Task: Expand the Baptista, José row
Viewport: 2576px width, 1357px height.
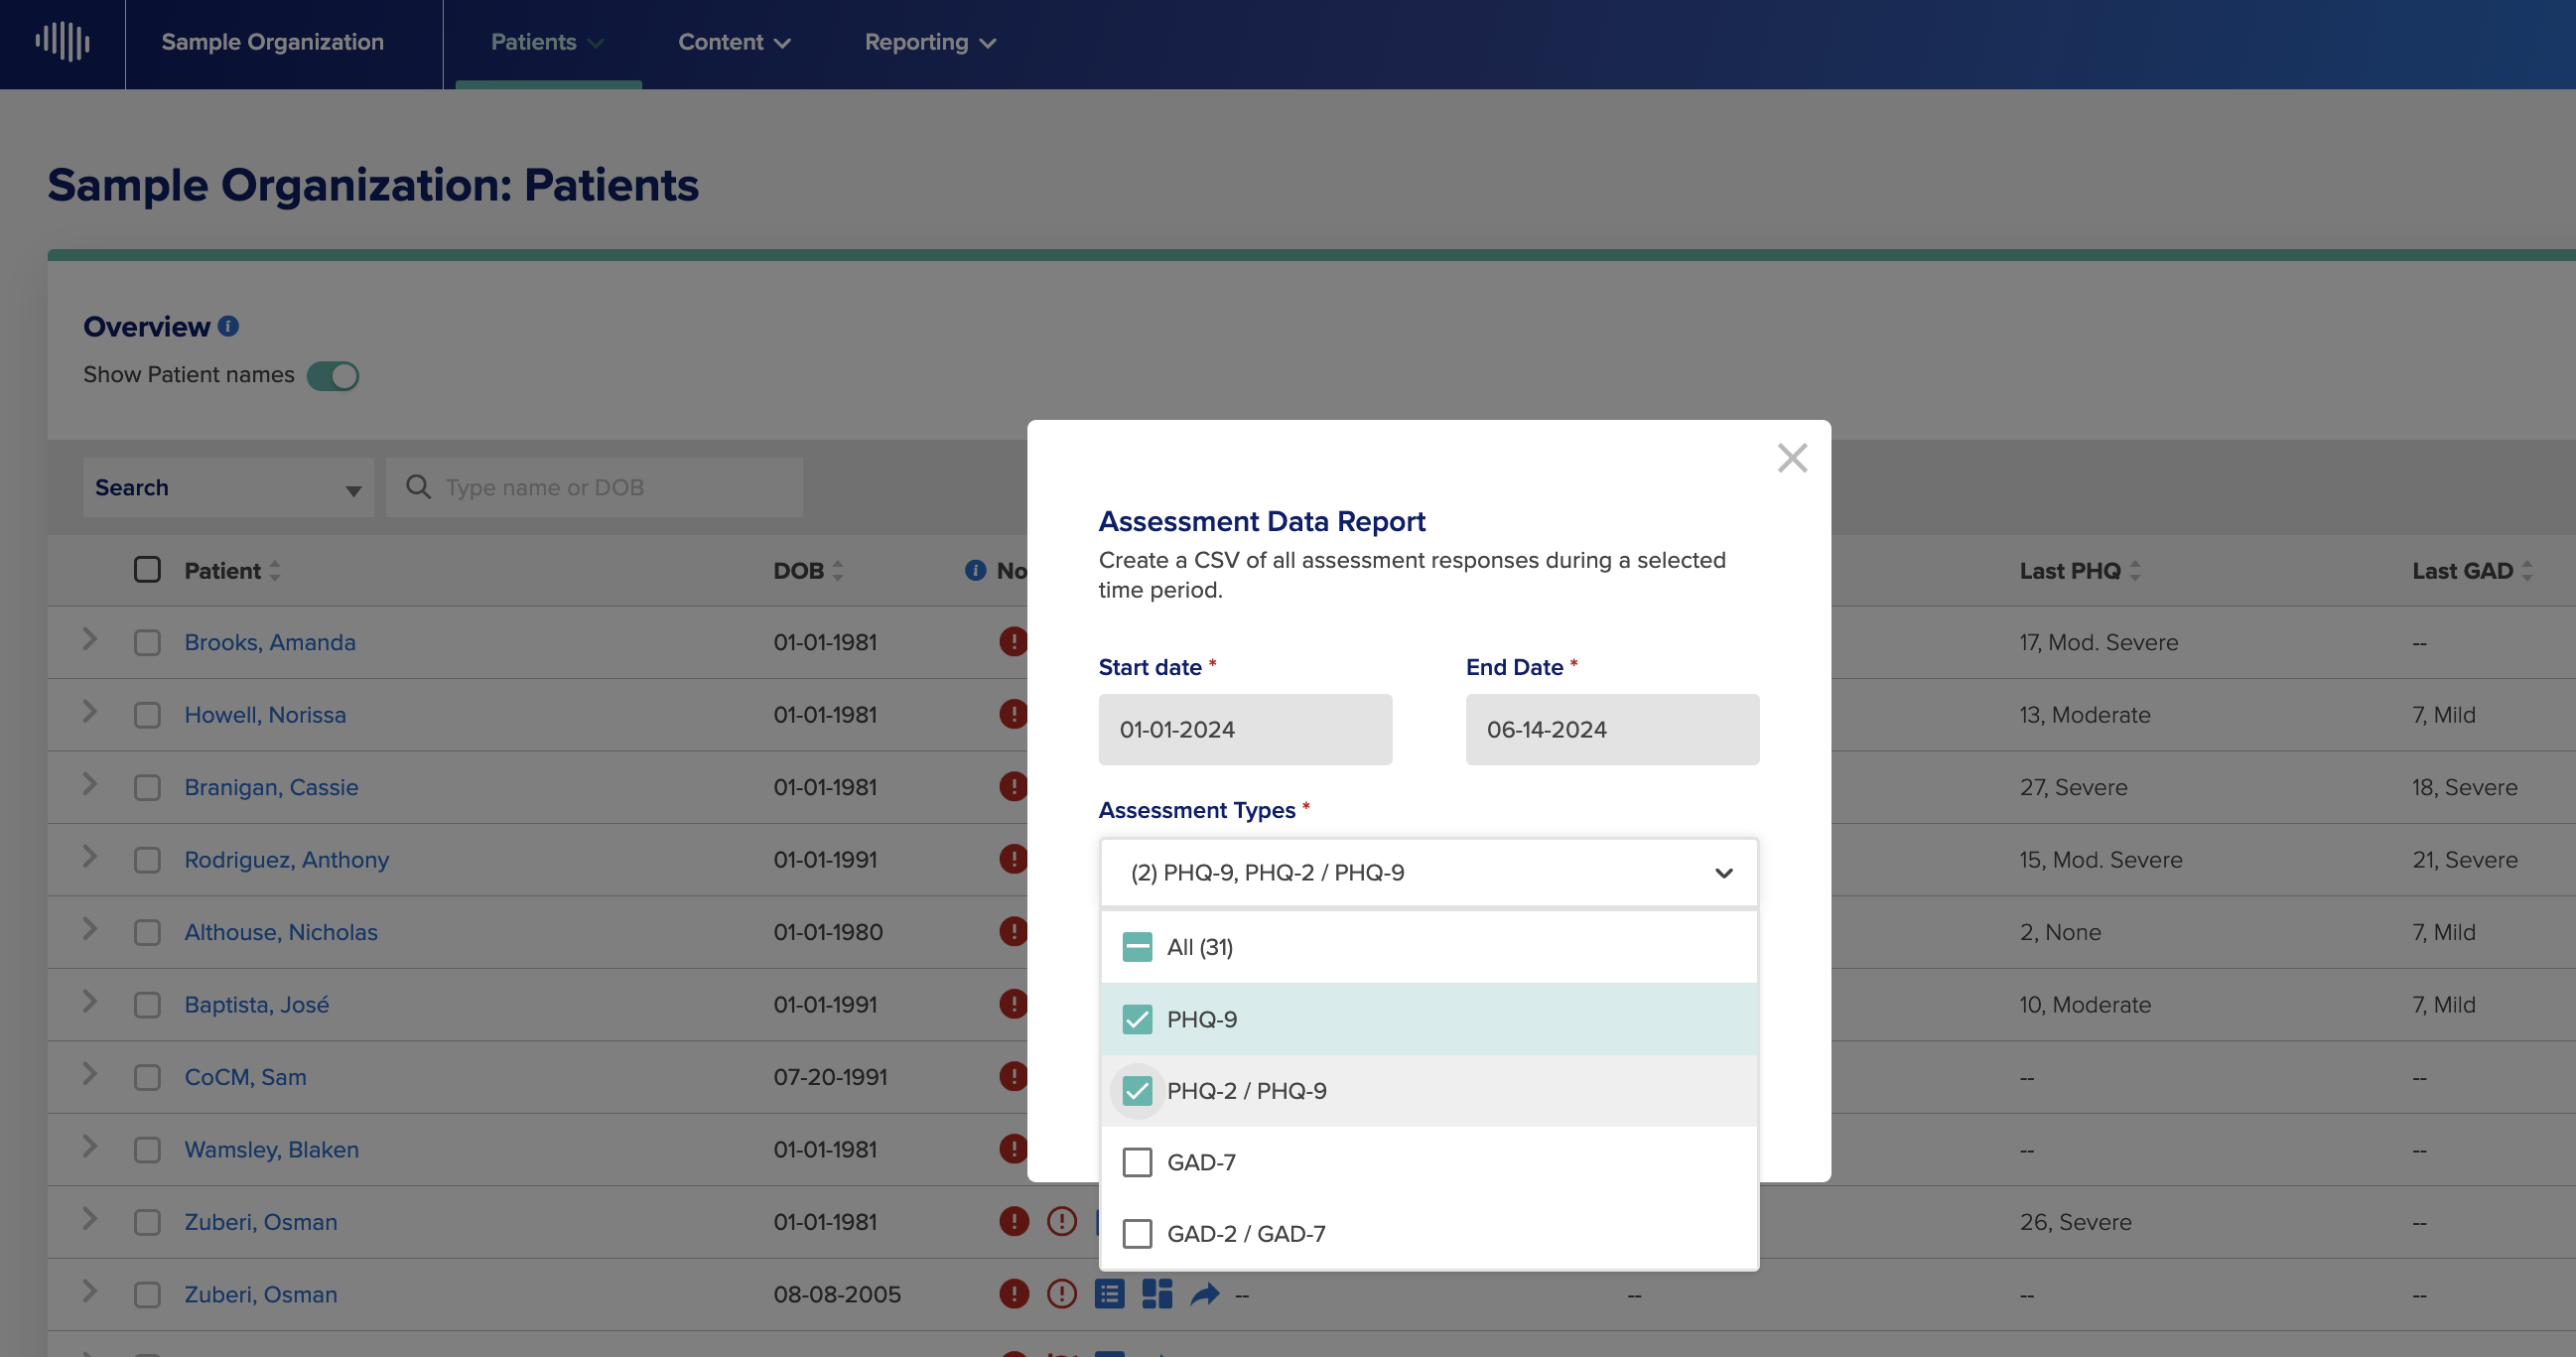Action: pos(90,1001)
